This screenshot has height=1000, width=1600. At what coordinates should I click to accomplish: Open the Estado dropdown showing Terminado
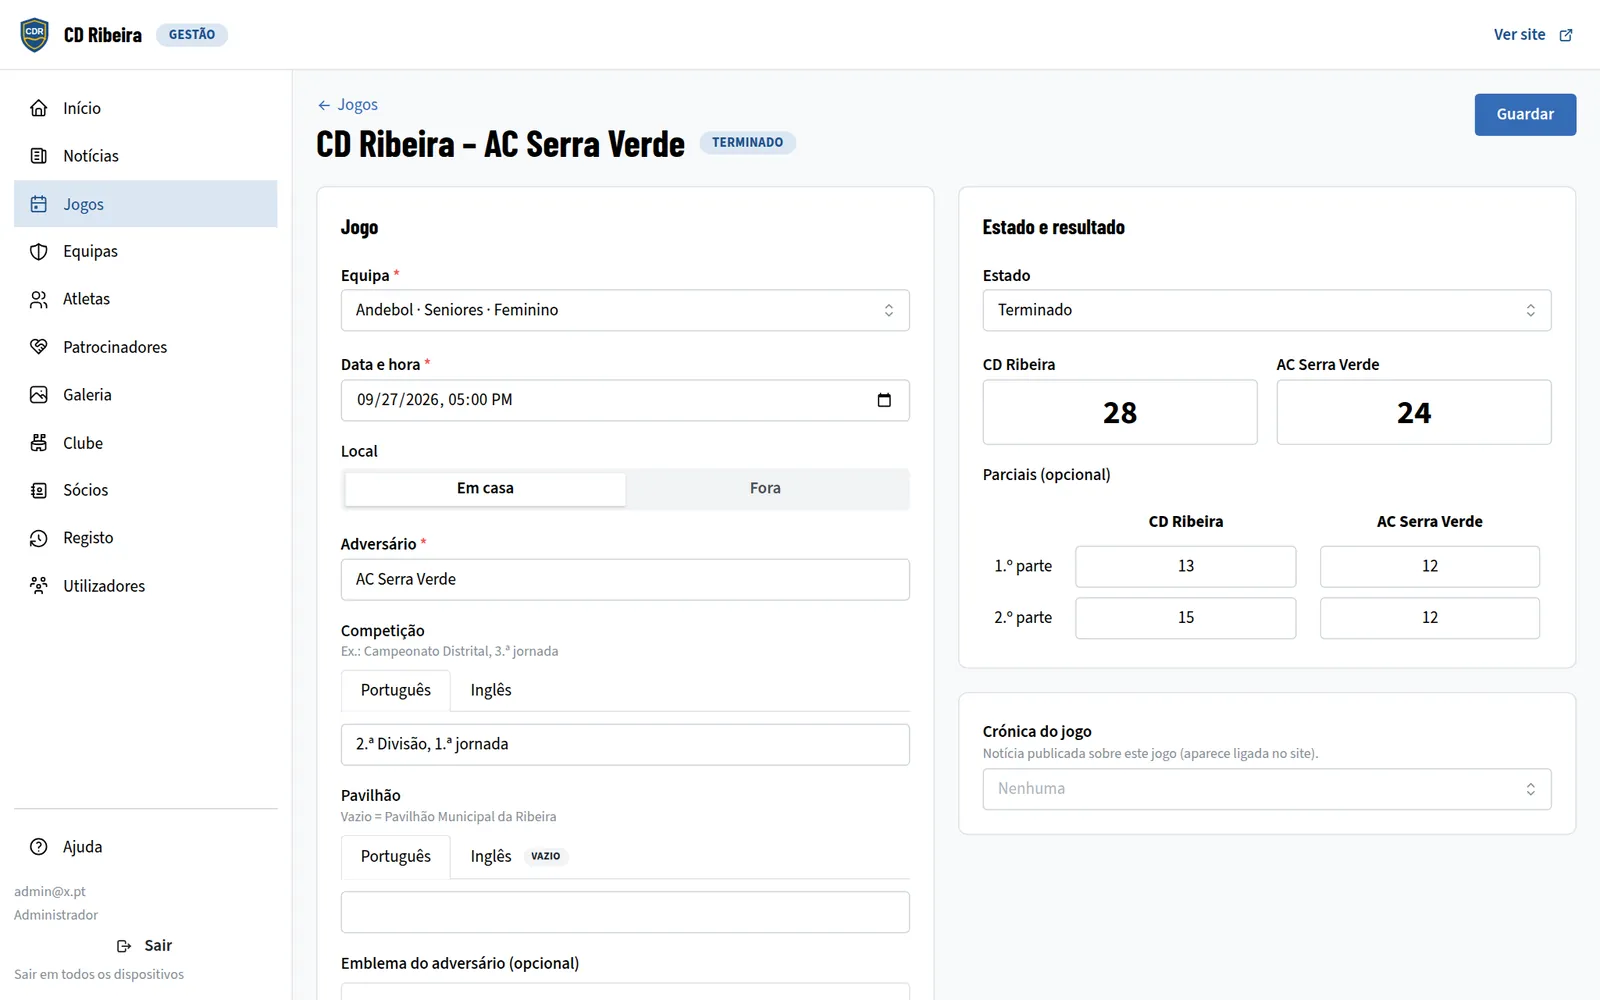click(x=1267, y=310)
